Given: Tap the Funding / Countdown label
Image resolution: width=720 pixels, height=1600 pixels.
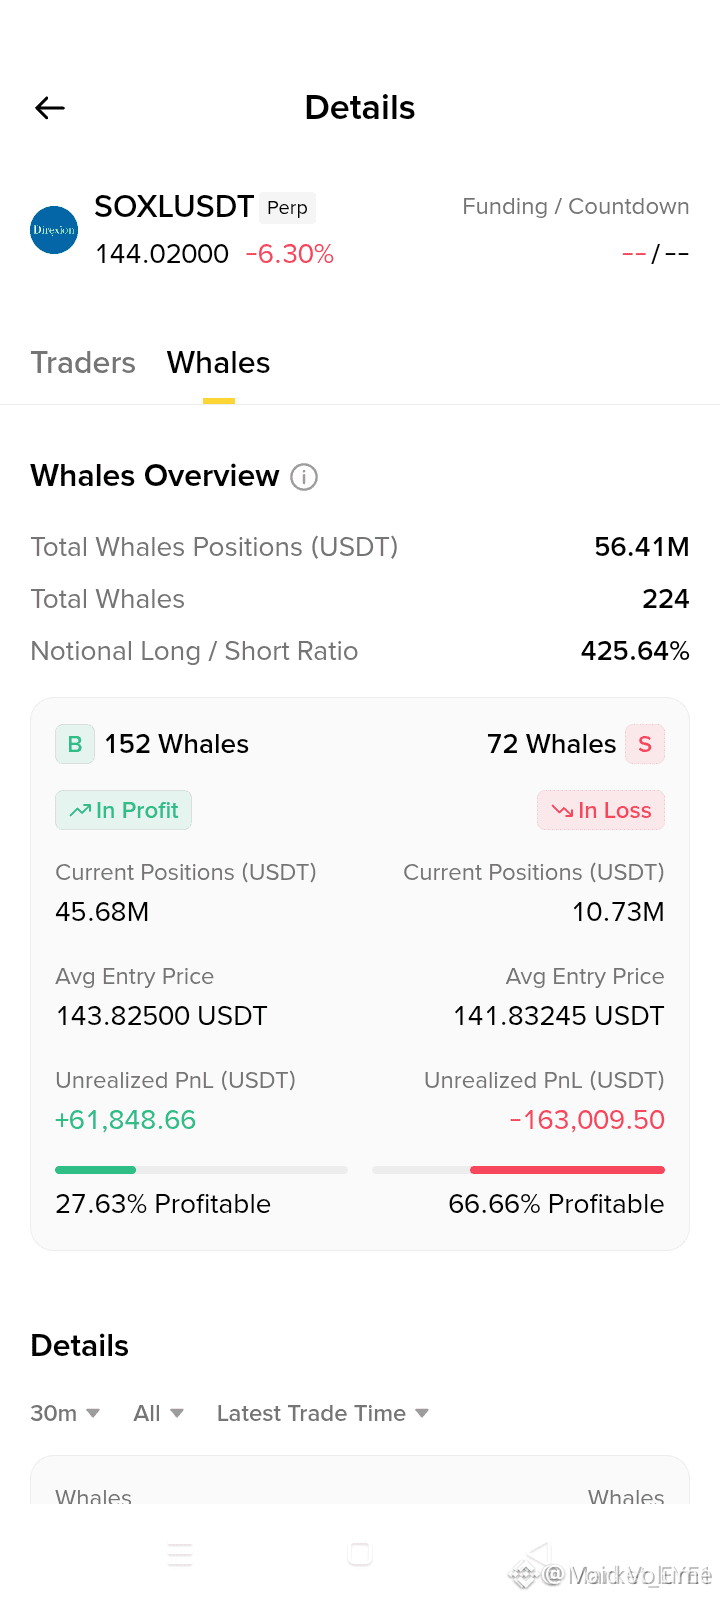Looking at the screenshot, I should 576,206.
